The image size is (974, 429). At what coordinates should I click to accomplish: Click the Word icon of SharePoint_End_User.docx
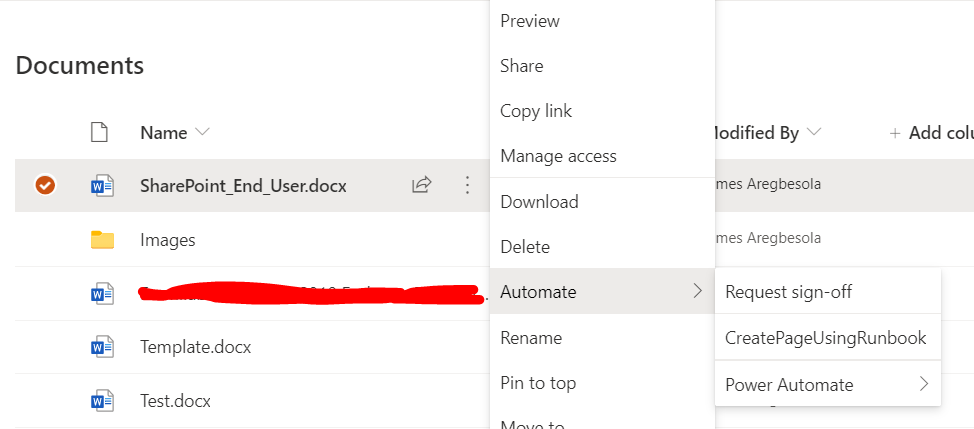point(102,186)
